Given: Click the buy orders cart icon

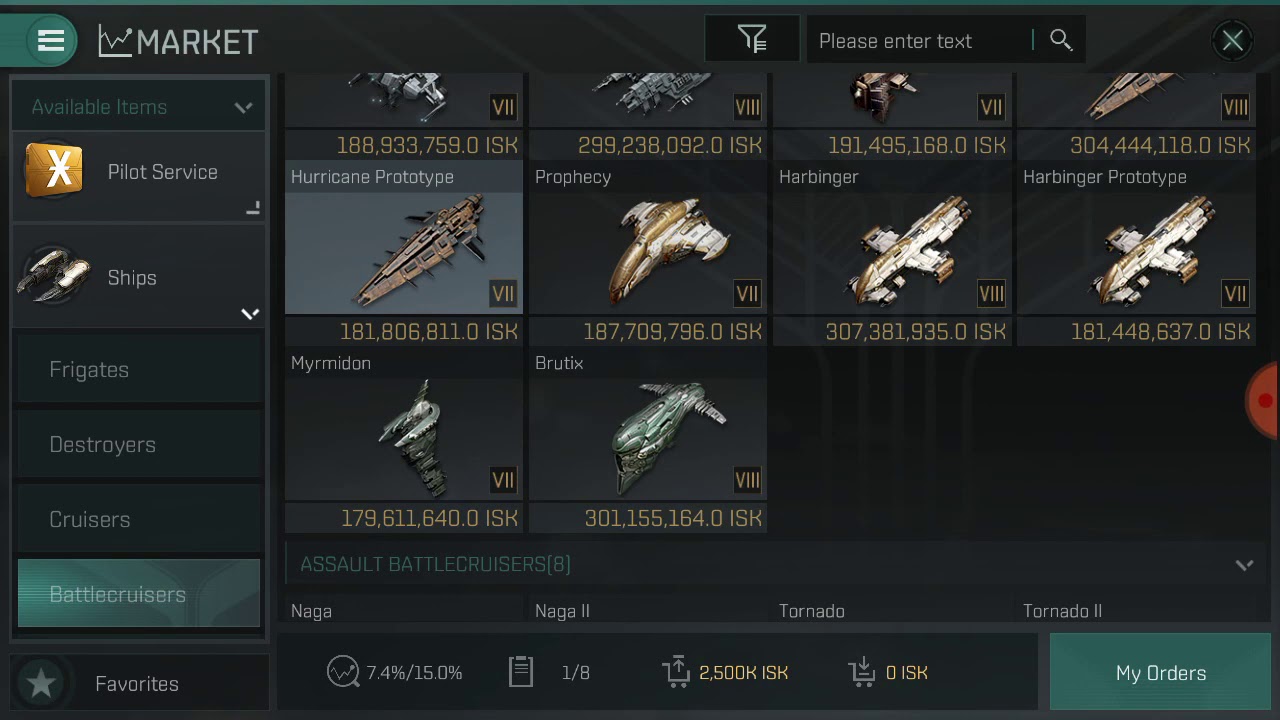Looking at the screenshot, I should pos(862,672).
